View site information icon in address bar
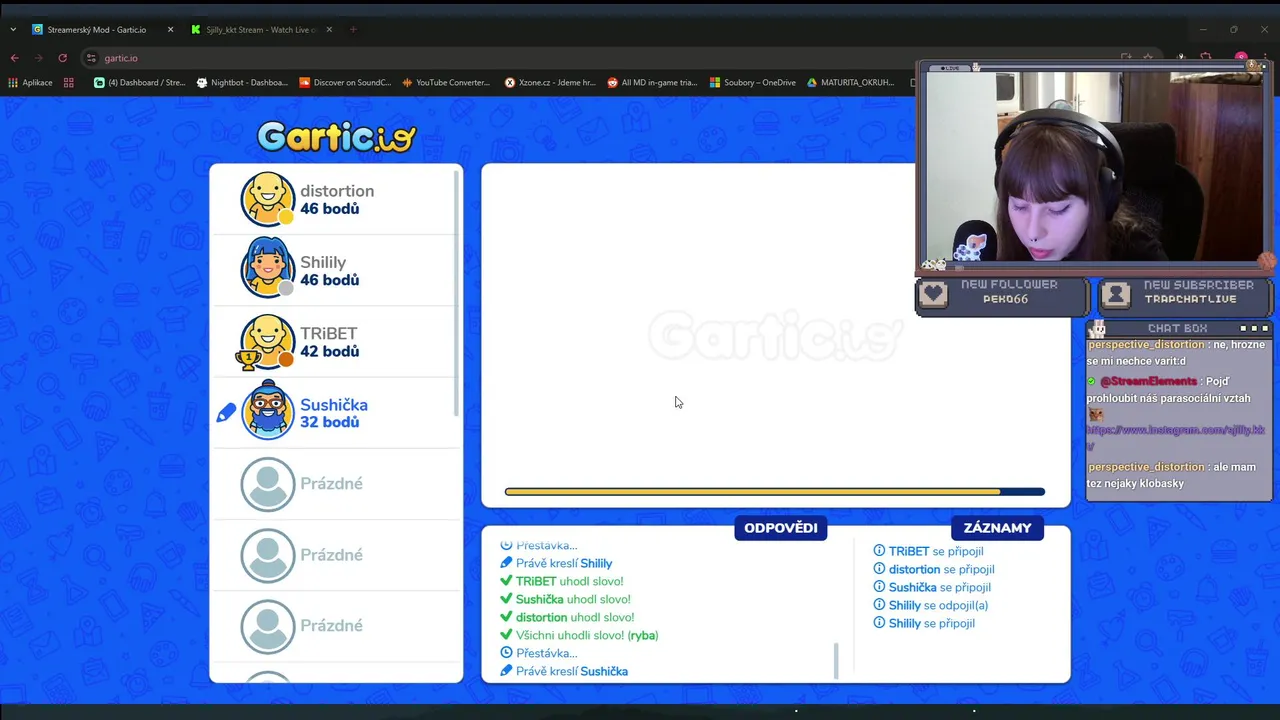1280x720 pixels. tap(91, 58)
